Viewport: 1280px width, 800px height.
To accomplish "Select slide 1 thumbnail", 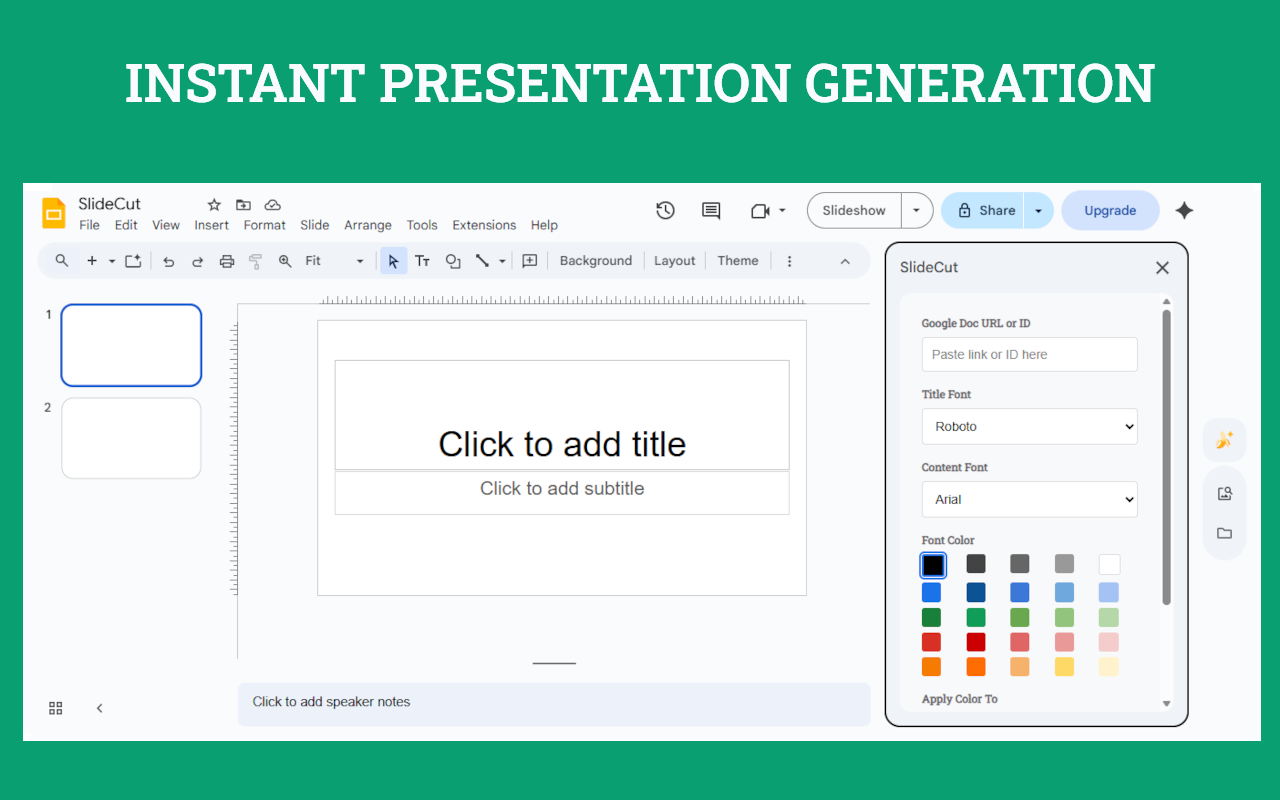I will 131,345.
